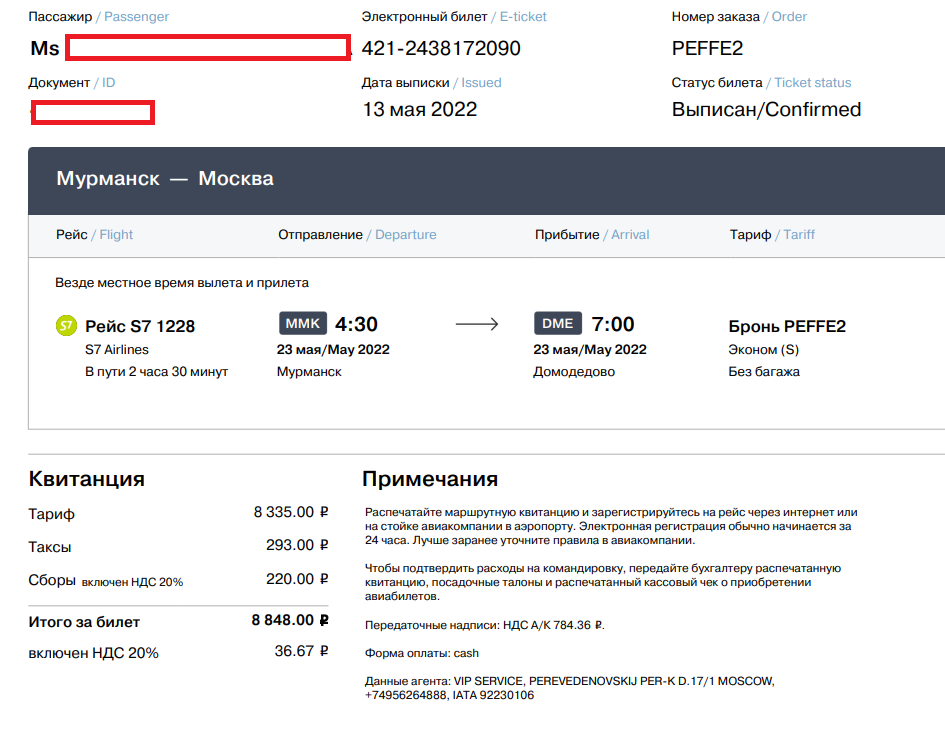The height and width of the screenshot is (756, 945).
Task: Click the Дата выписки / Issued label
Action: (x=432, y=83)
